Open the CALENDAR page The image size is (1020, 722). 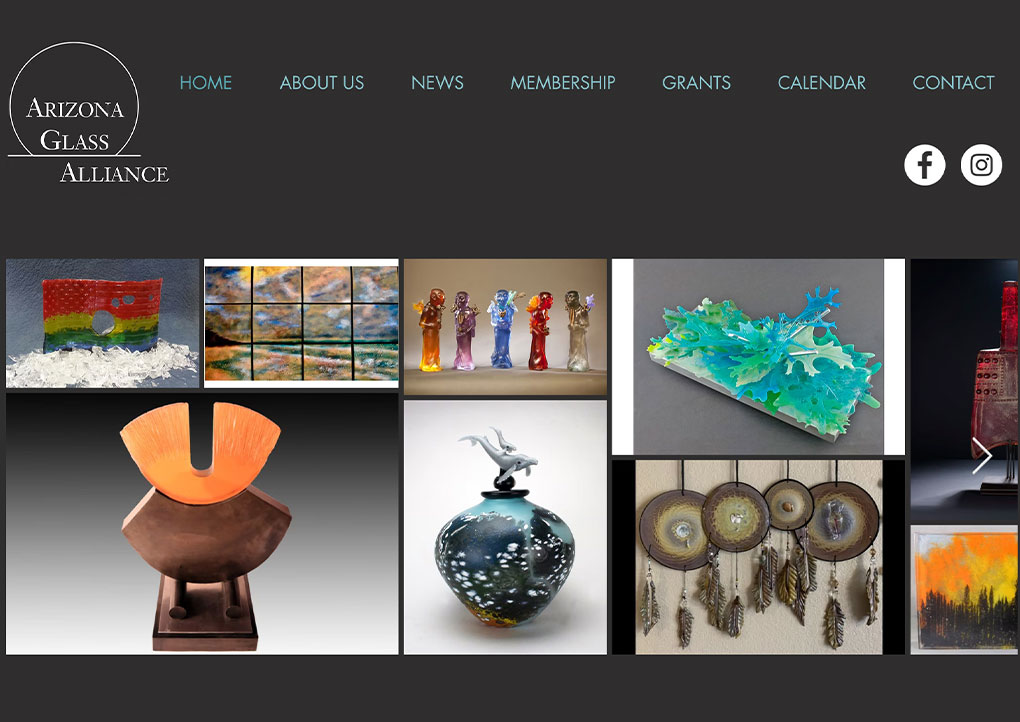point(822,83)
